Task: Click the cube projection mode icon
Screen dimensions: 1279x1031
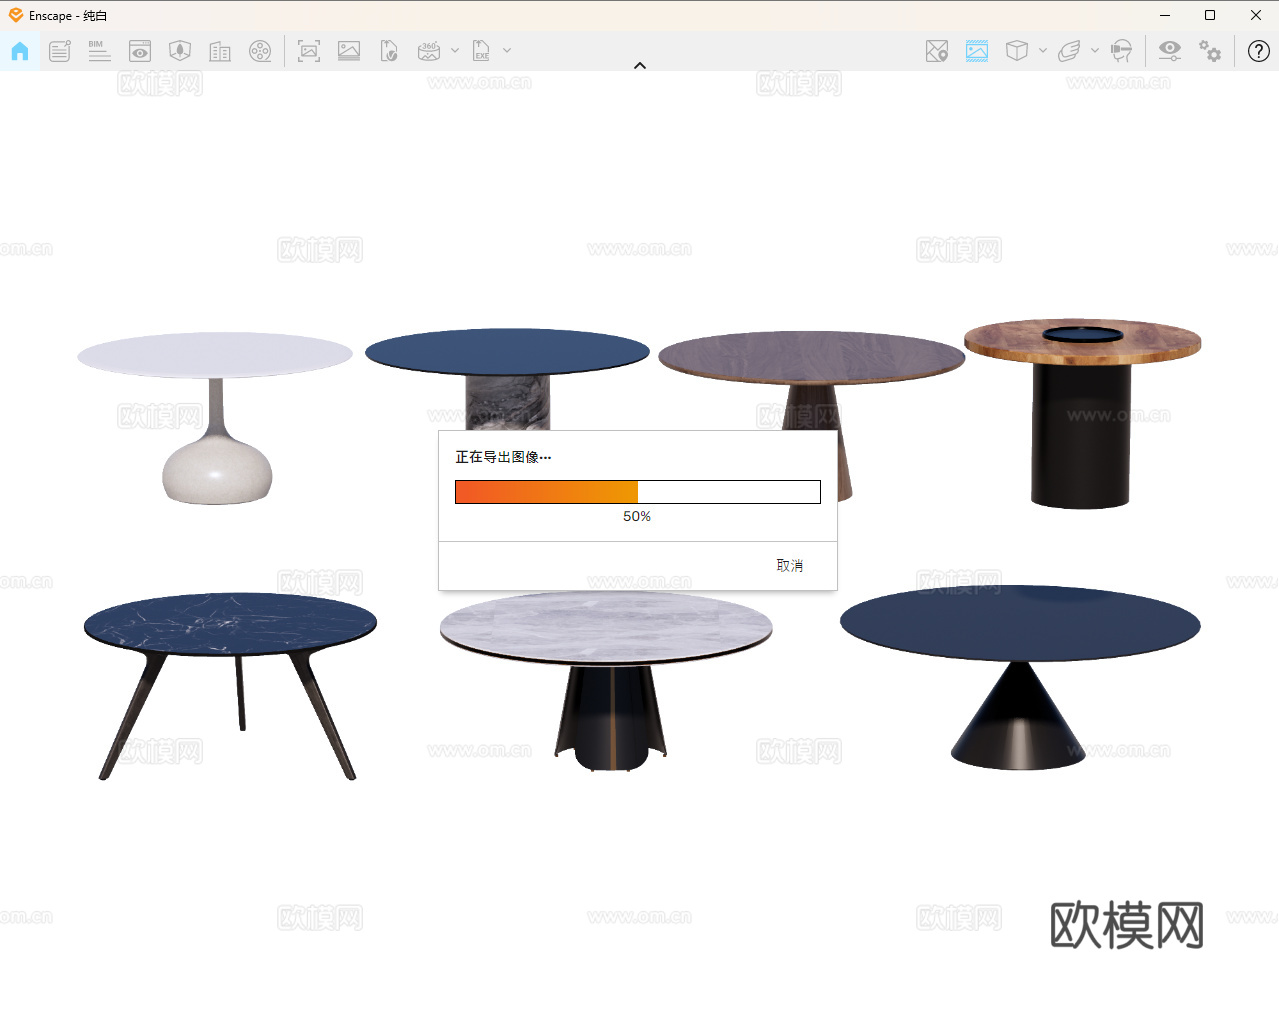Action: coord(1017,51)
